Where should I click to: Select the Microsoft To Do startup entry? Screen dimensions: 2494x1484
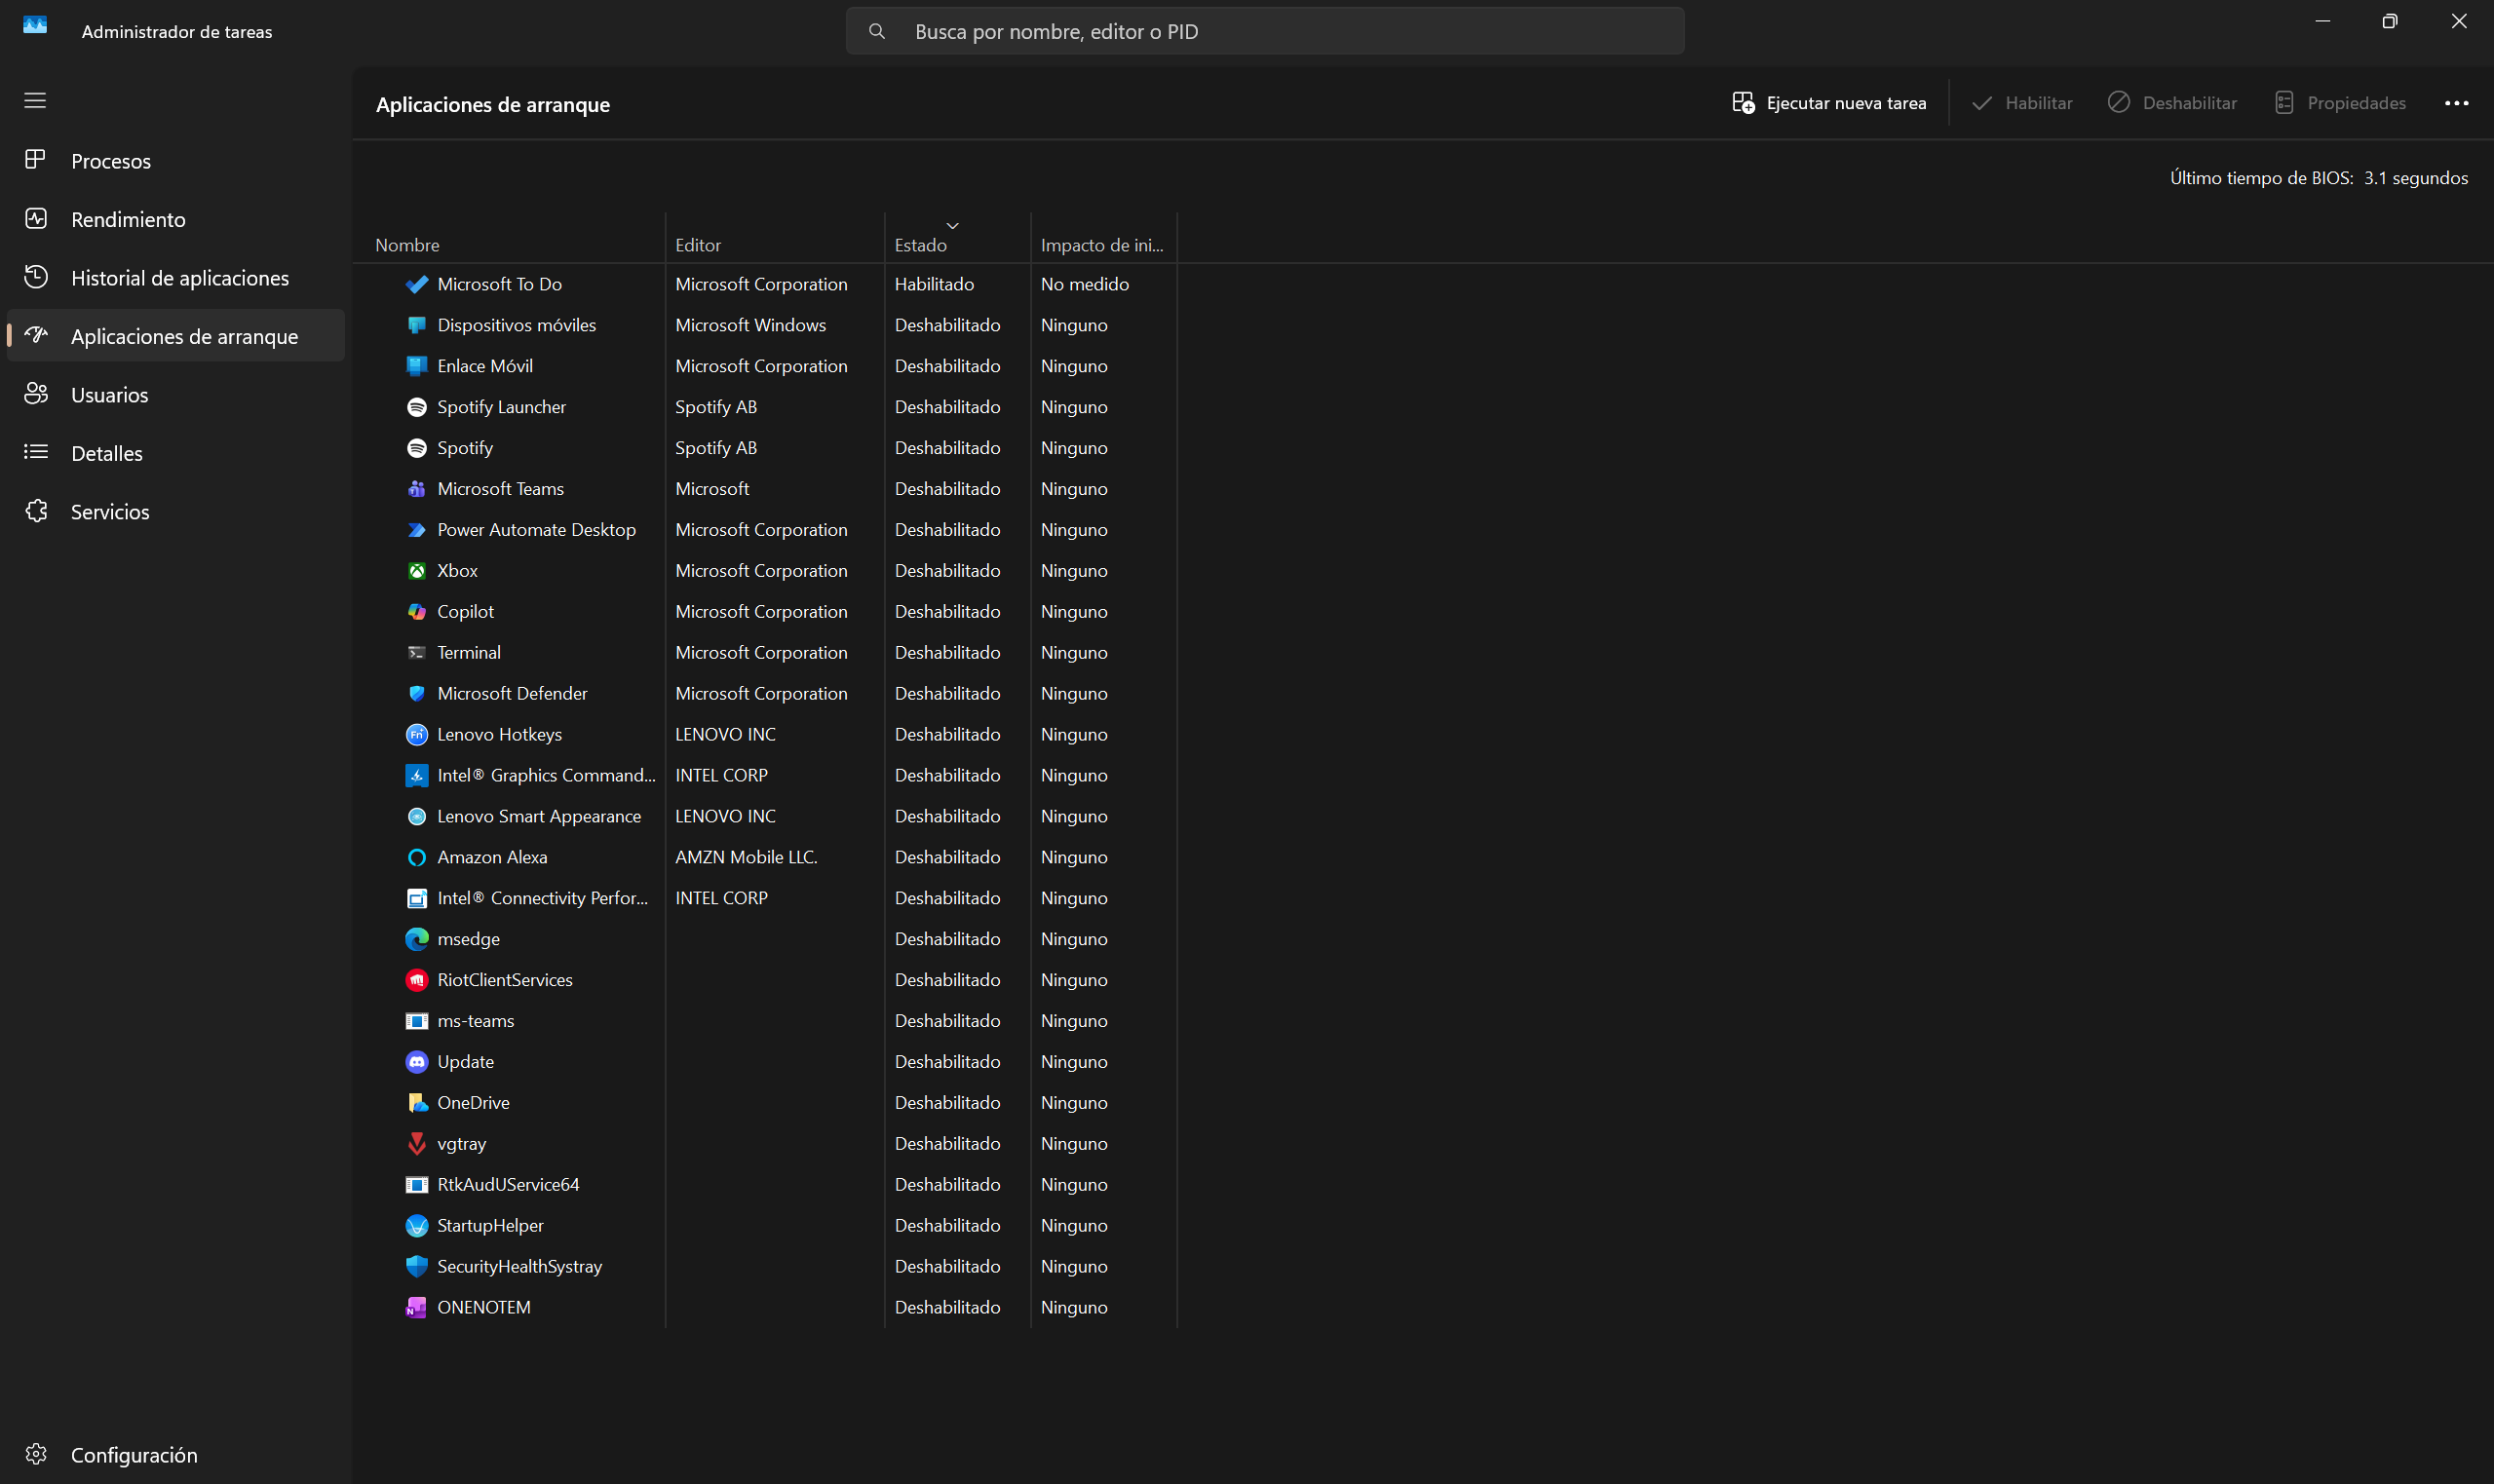coord(766,284)
